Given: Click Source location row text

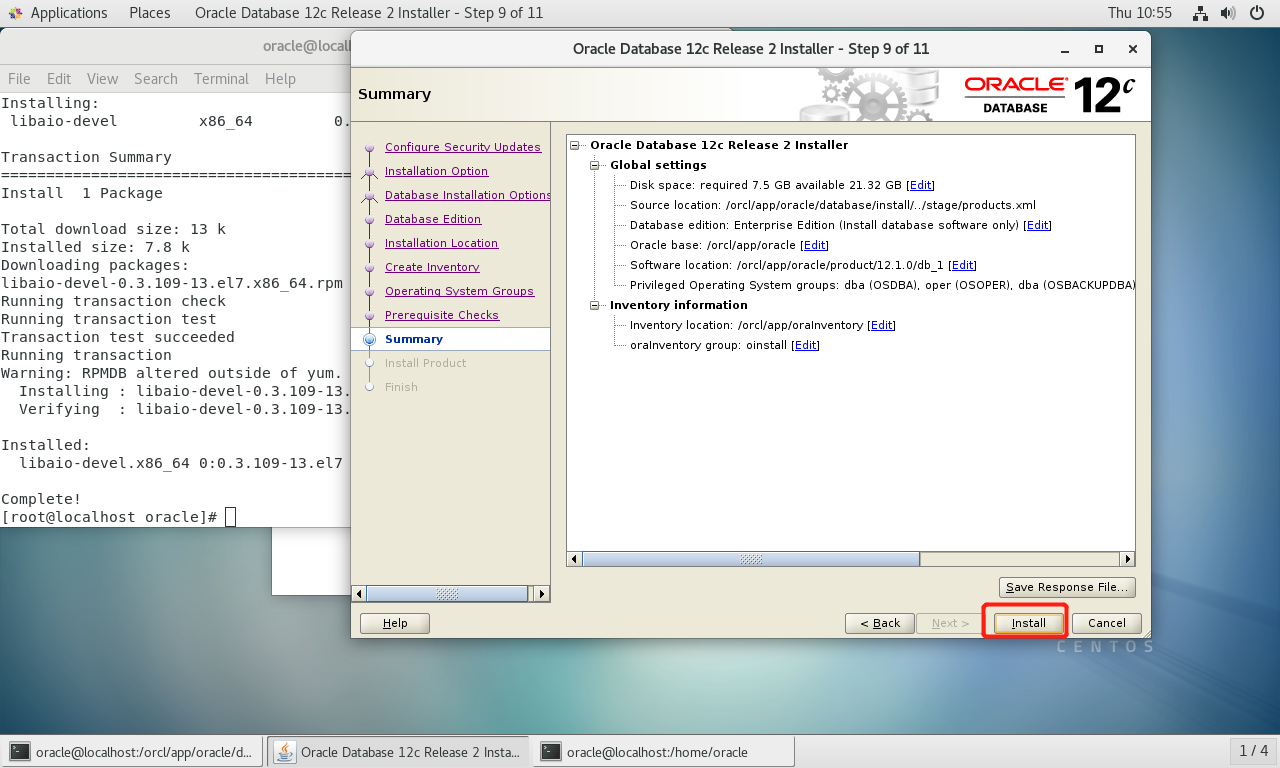Looking at the screenshot, I should (833, 205).
